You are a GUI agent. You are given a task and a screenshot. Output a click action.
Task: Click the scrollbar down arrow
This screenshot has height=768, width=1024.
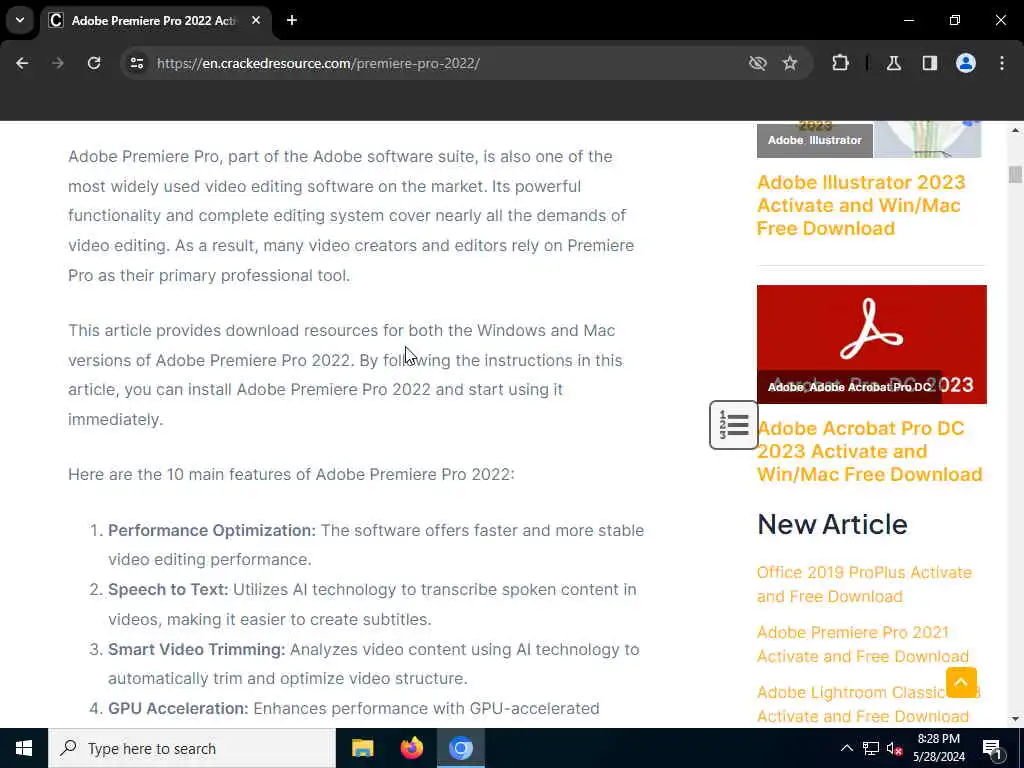point(1015,719)
